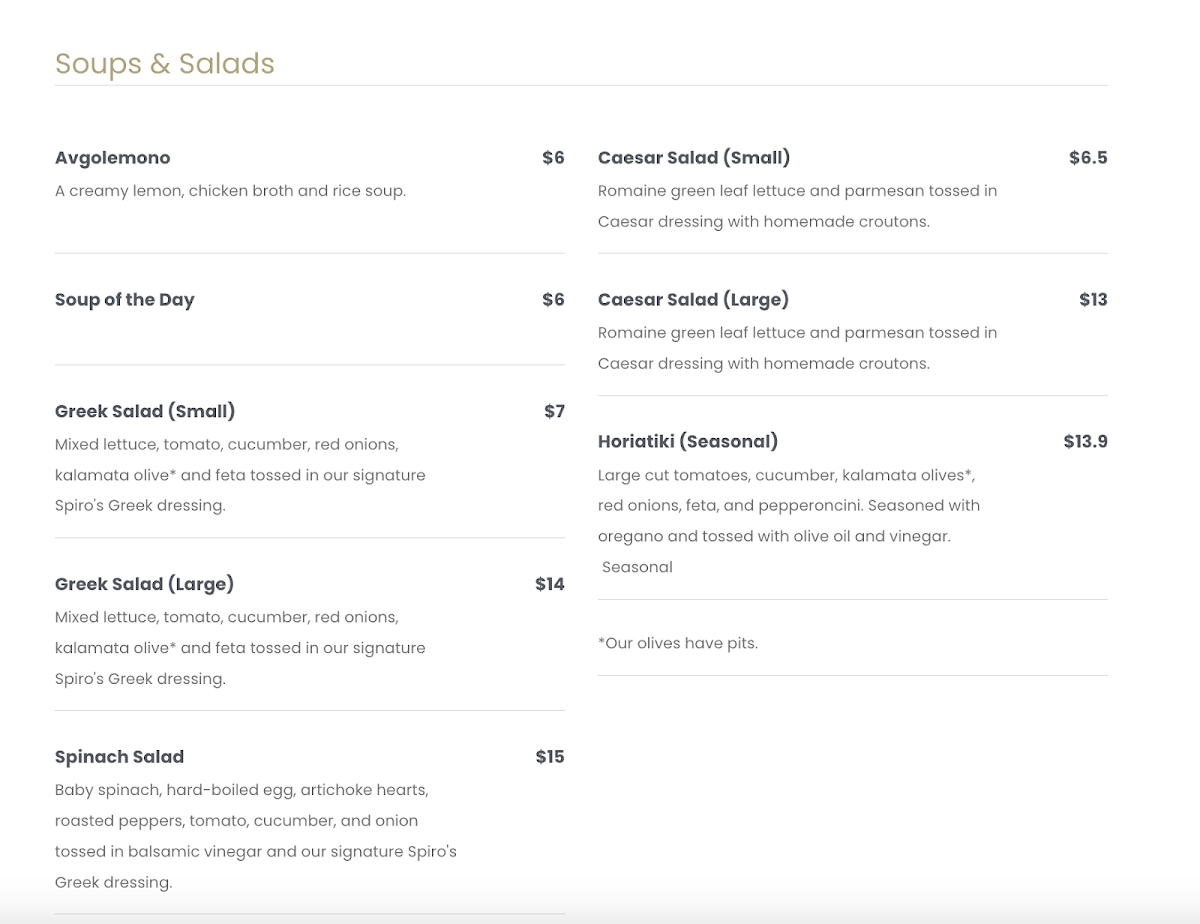
Task: Select the Greek Salad (Large) item title
Action: click(x=144, y=584)
